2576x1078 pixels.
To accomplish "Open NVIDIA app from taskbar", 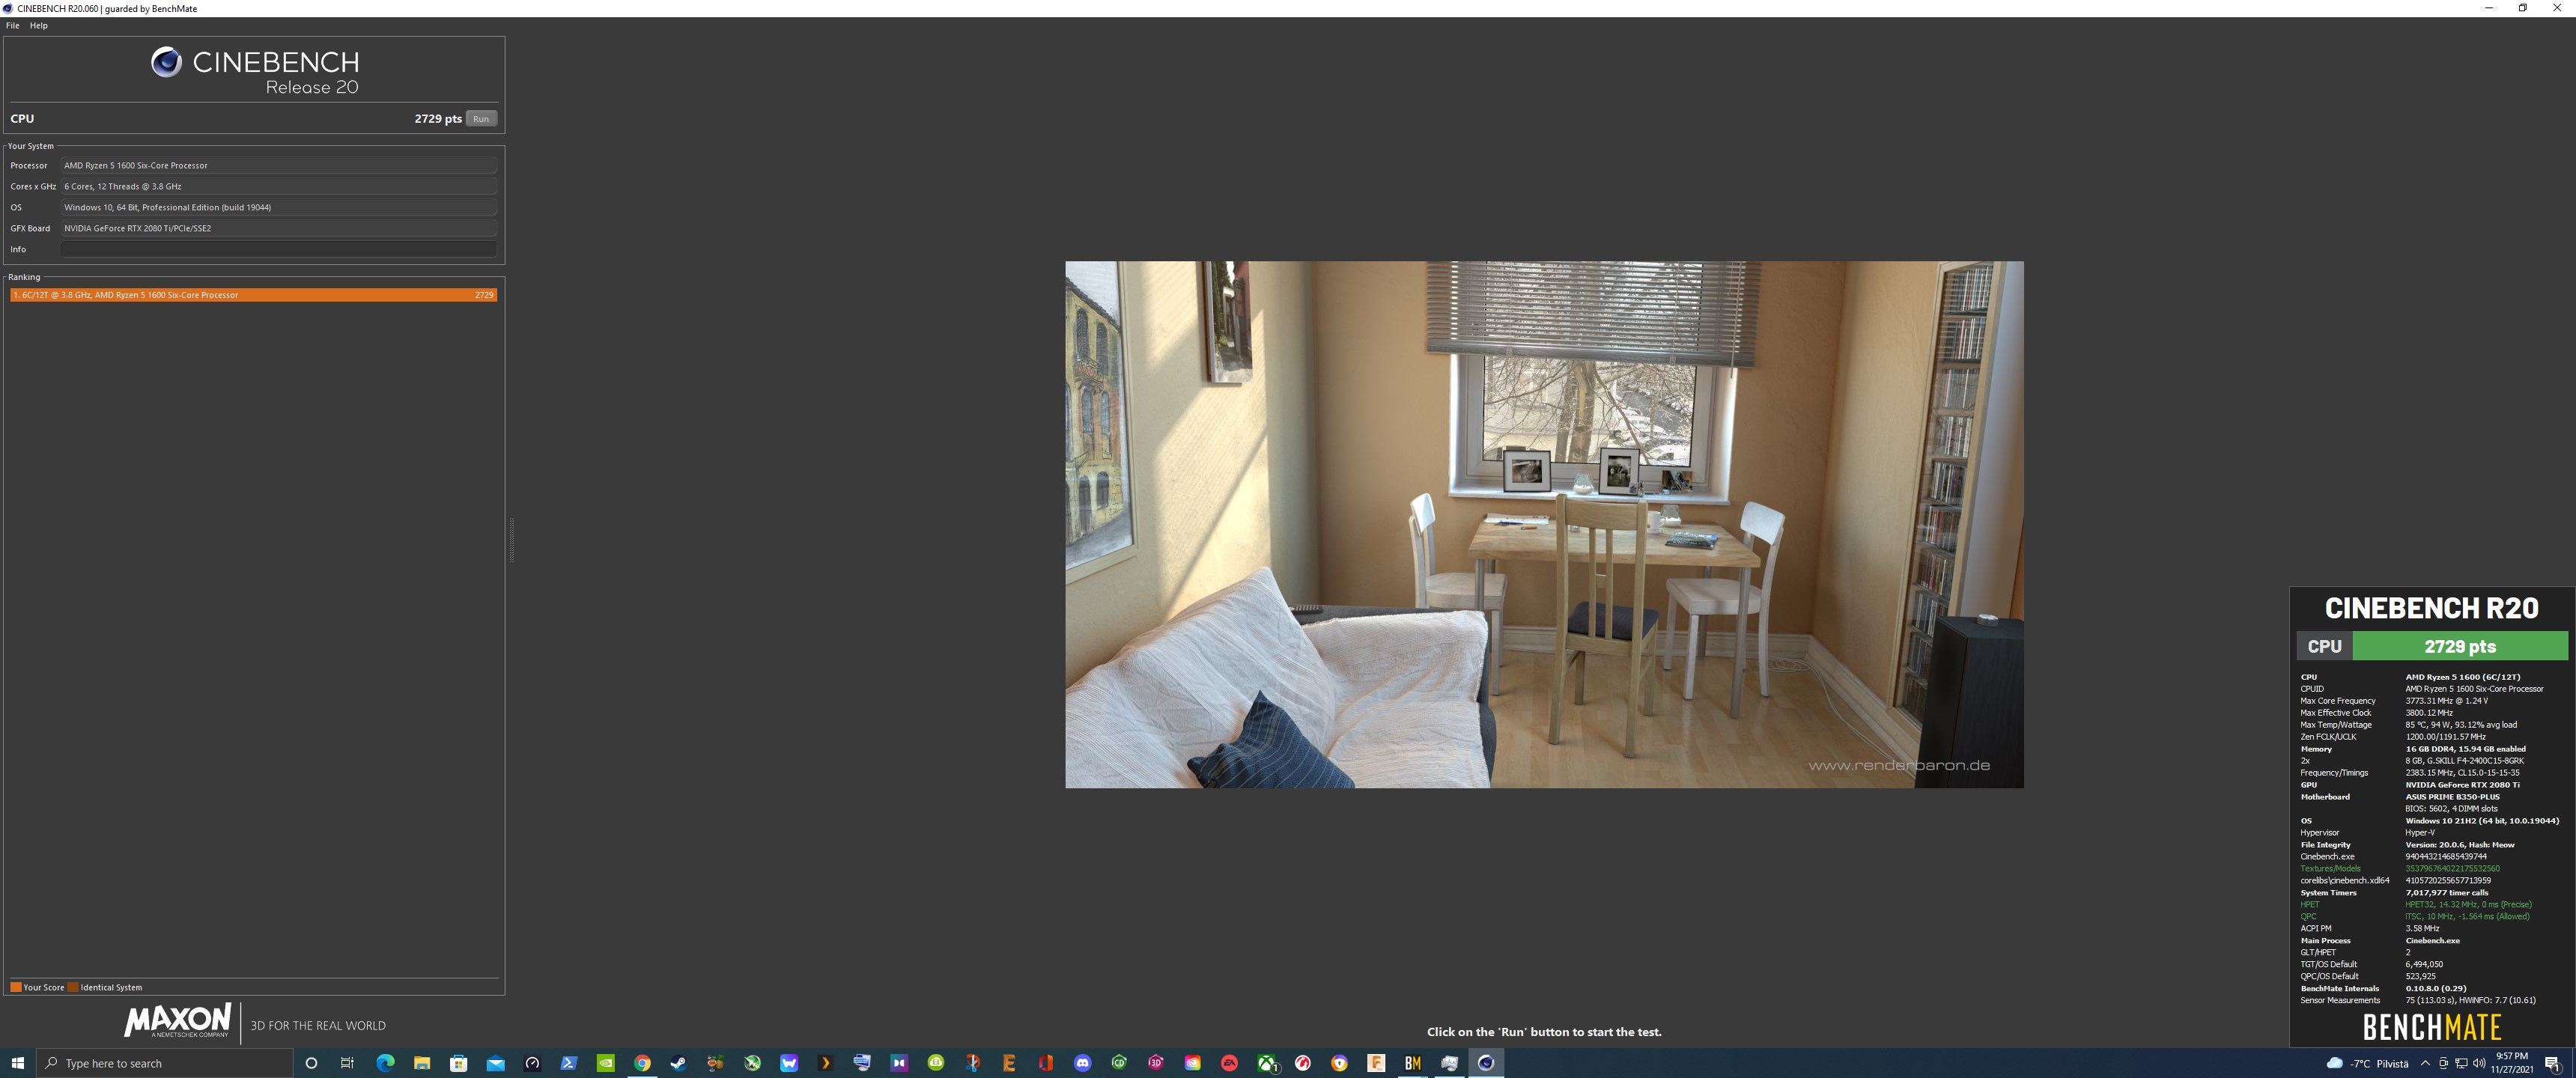I will coord(605,1063).
